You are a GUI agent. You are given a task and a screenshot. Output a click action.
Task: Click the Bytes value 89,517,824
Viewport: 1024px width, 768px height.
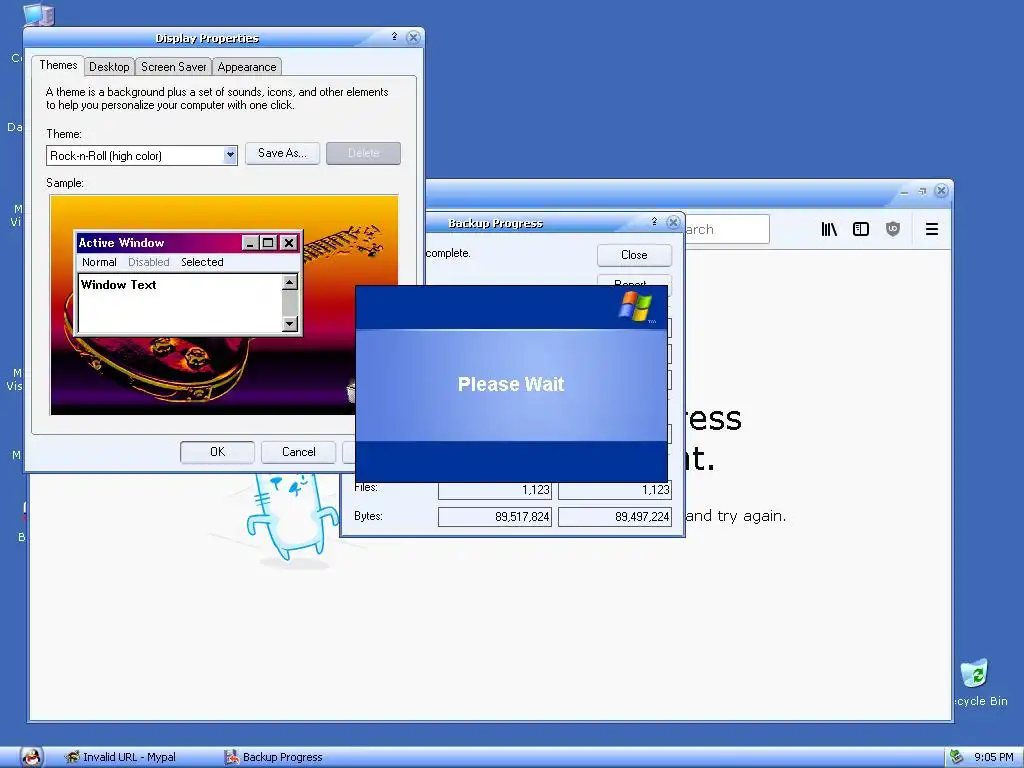tap(495, 517)
